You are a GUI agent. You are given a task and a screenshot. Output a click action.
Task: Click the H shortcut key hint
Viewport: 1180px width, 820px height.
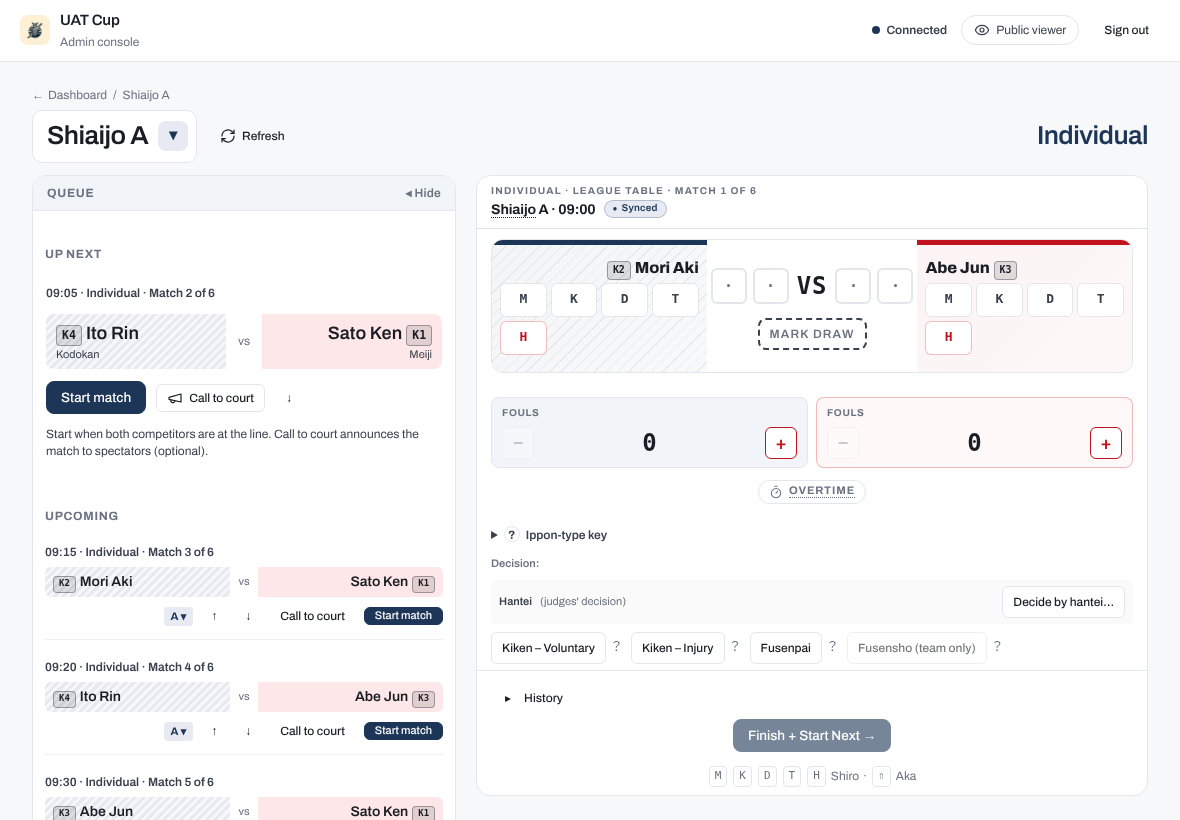point(817,776)
